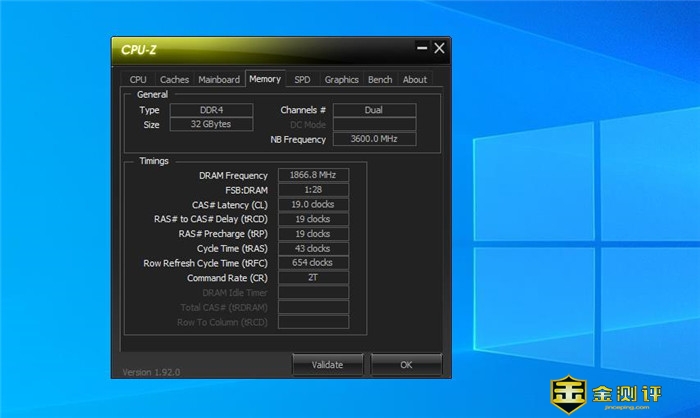The width and height of the screenshot is (700, 418).
Task: Show the About tab
Action: point(415,80)
